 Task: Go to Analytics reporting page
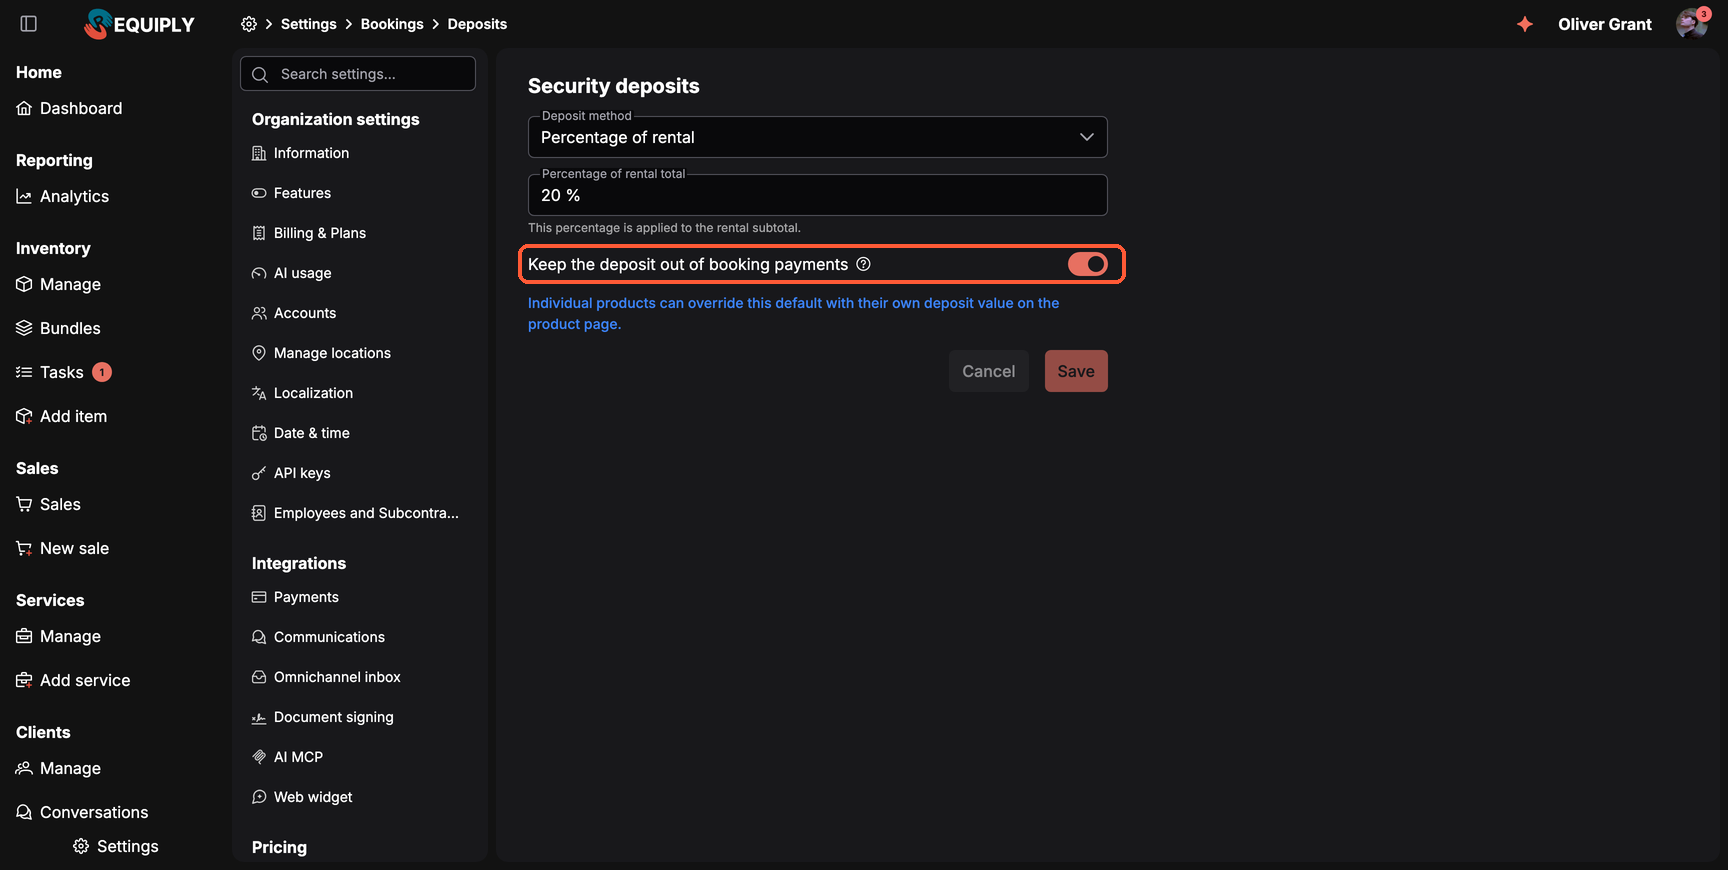pyautogui.click(x=63, y=196)
